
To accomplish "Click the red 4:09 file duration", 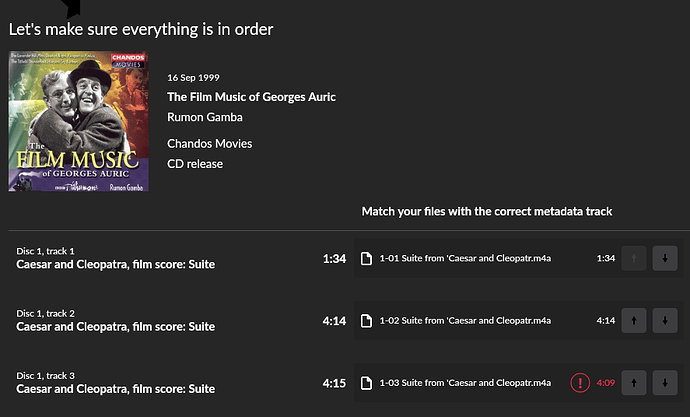I will point(605,383).
